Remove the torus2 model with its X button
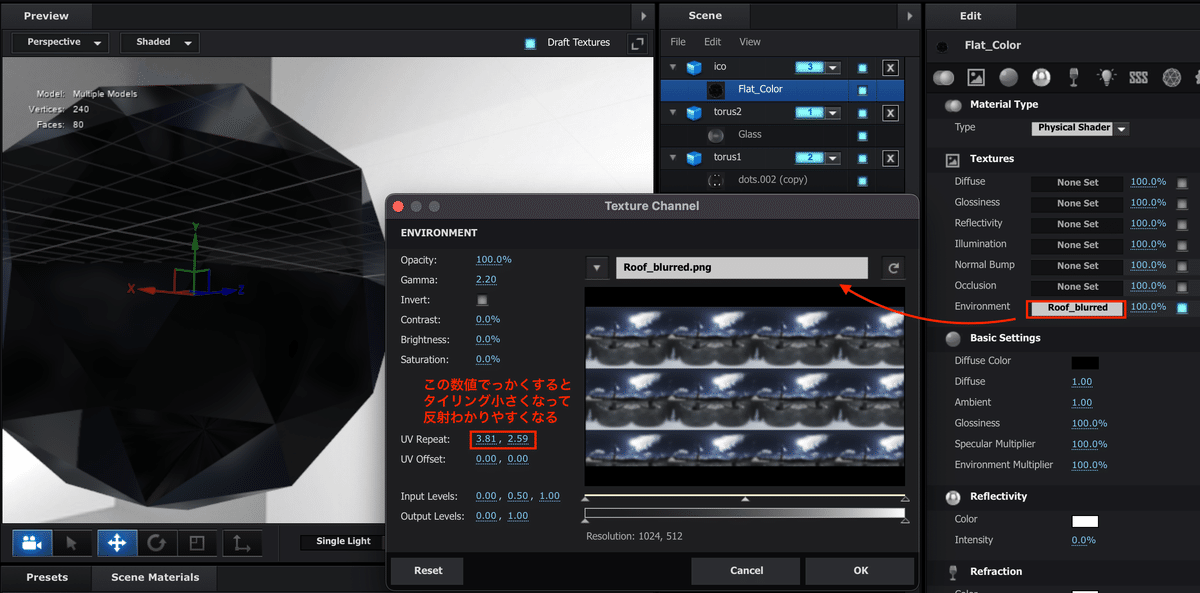Image resolution: width=1200 pixels, height=593 pixels. pyautogui.click(x=890, y=113)
